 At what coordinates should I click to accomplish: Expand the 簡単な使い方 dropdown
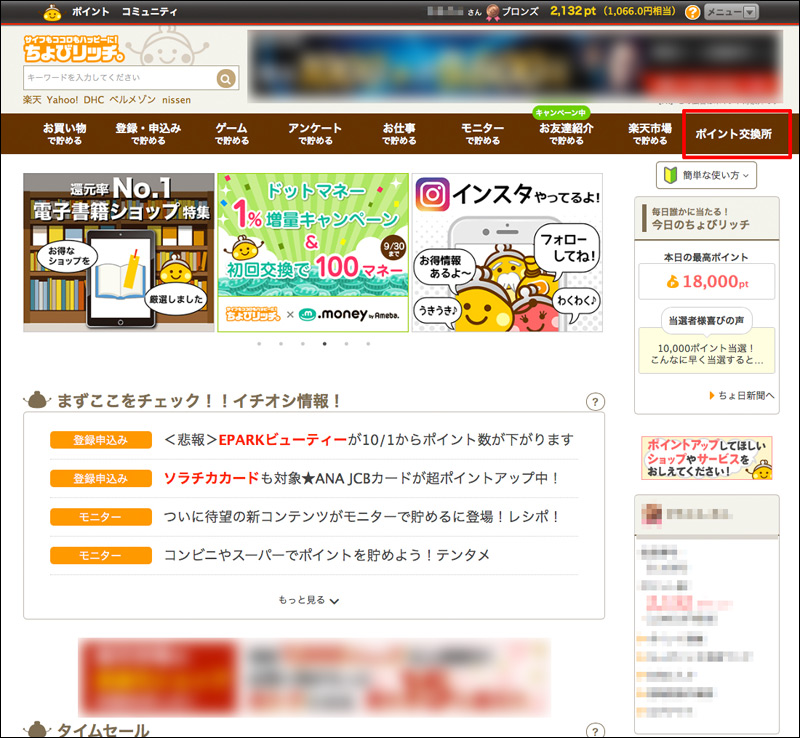(706, 175)
